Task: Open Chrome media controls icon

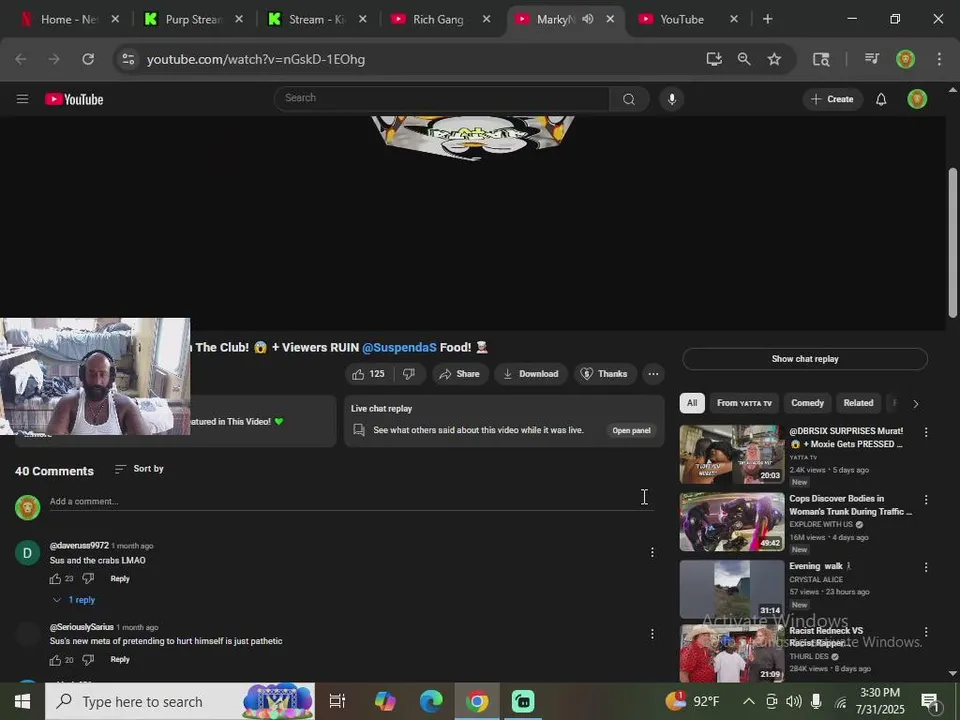Action: coord(872,59)
